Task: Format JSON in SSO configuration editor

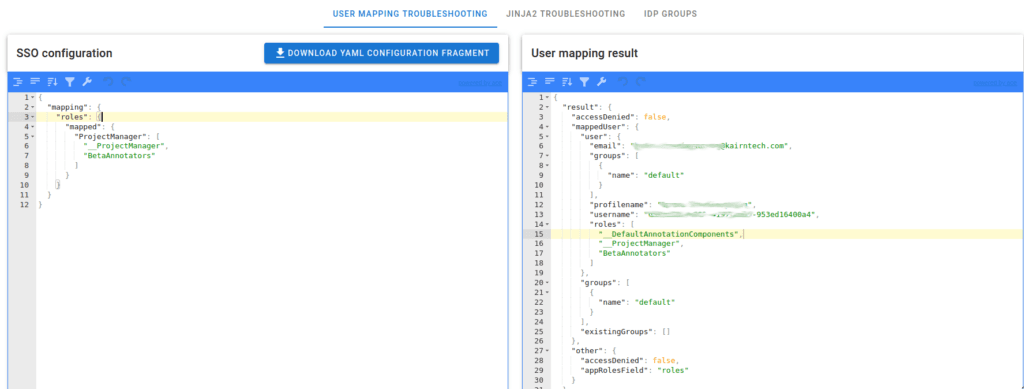Action: (x=18, y=82)
